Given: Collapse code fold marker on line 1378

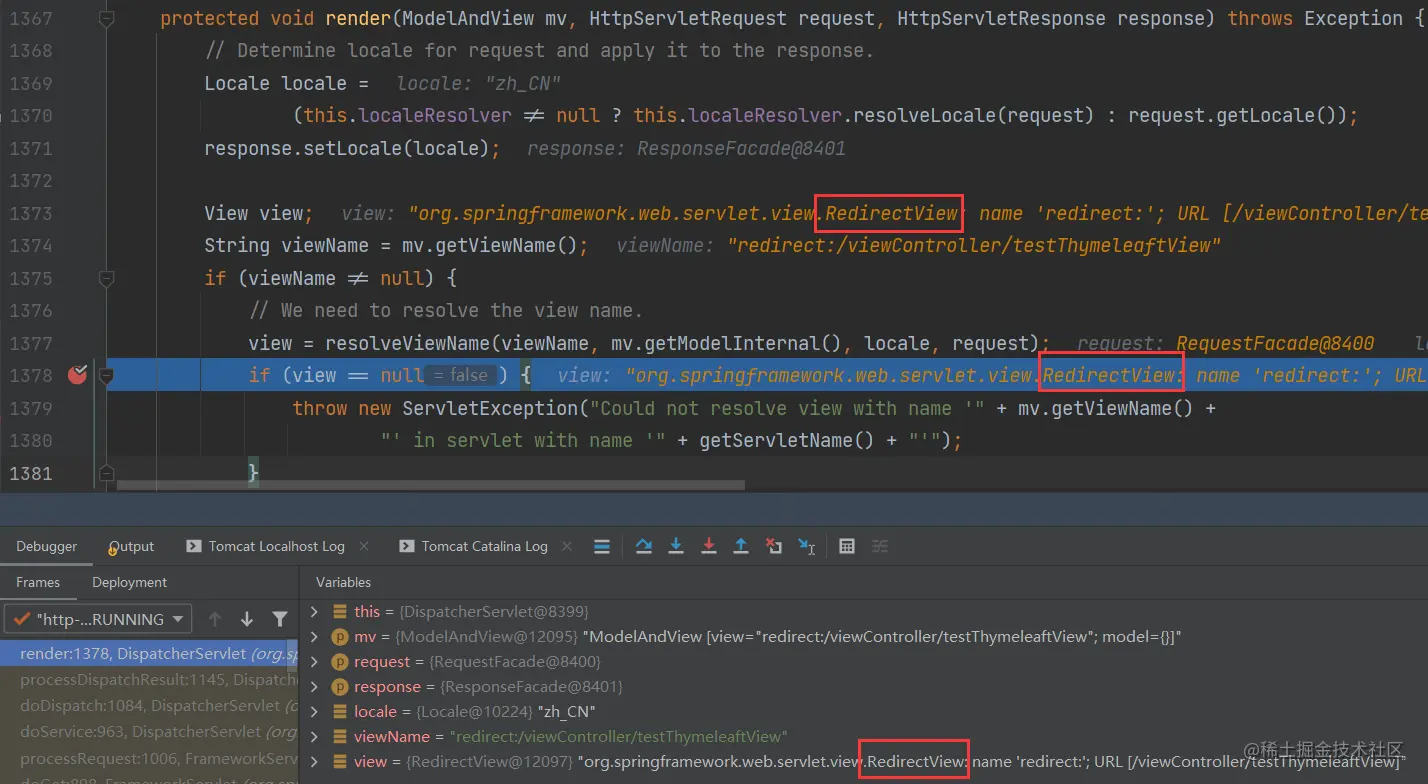Looking at the screenshot, I should (x=106, y=375).
